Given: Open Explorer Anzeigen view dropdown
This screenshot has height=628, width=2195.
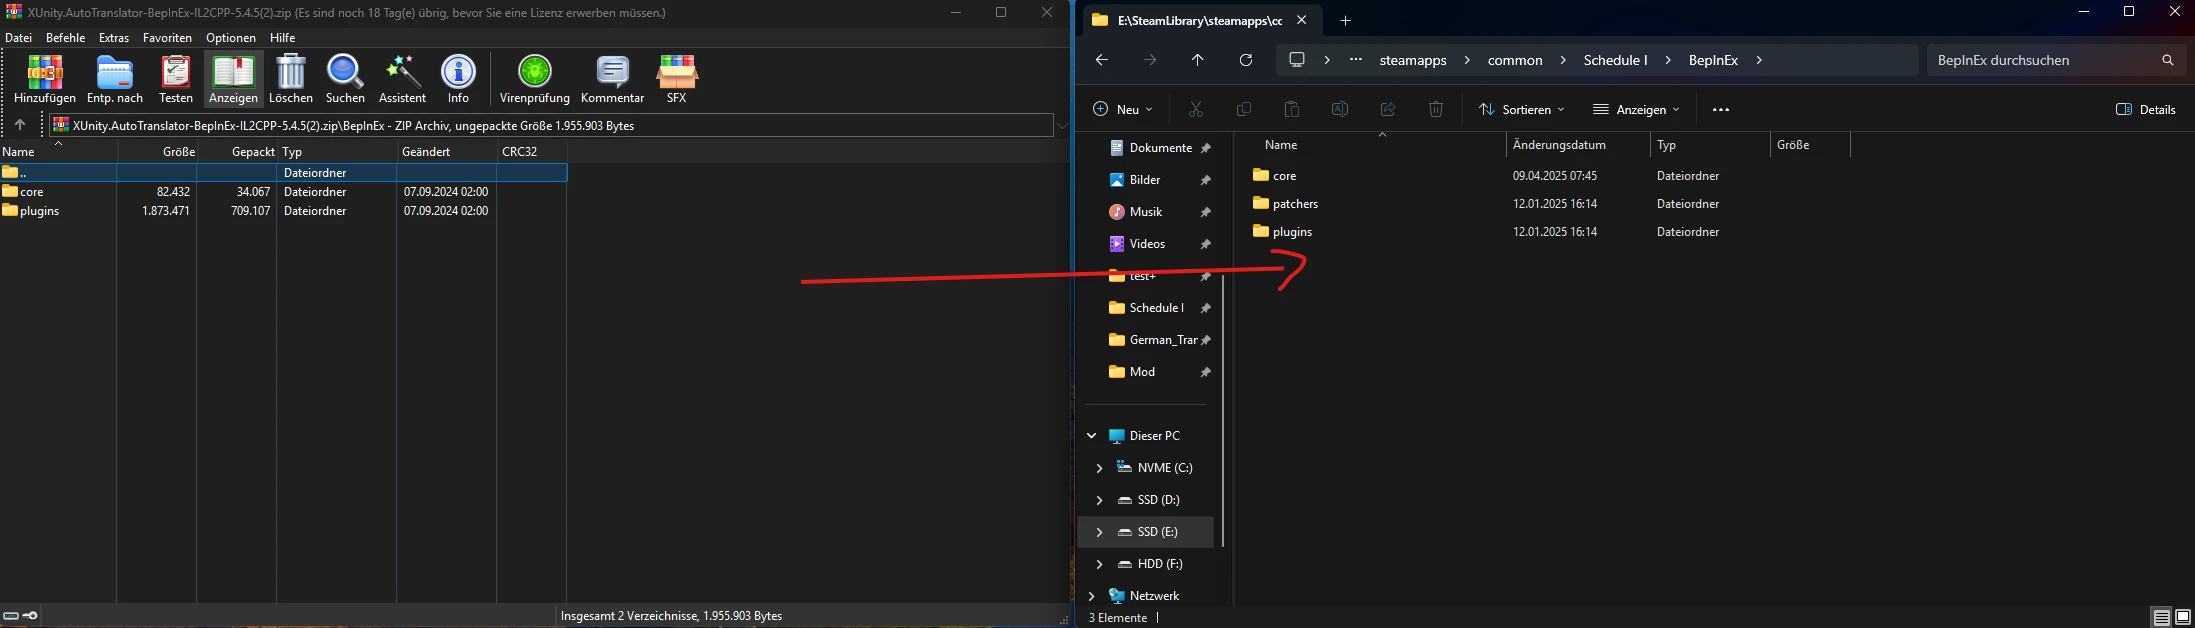Looking at the screenshot, I should pos(1636,109).
